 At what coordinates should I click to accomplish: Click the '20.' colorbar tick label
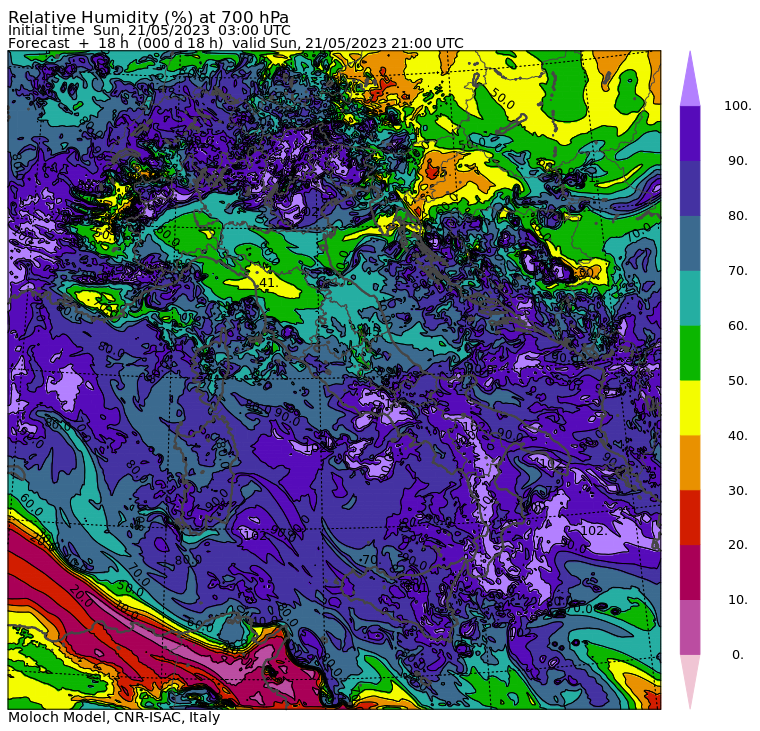click(x=737, y=545)
